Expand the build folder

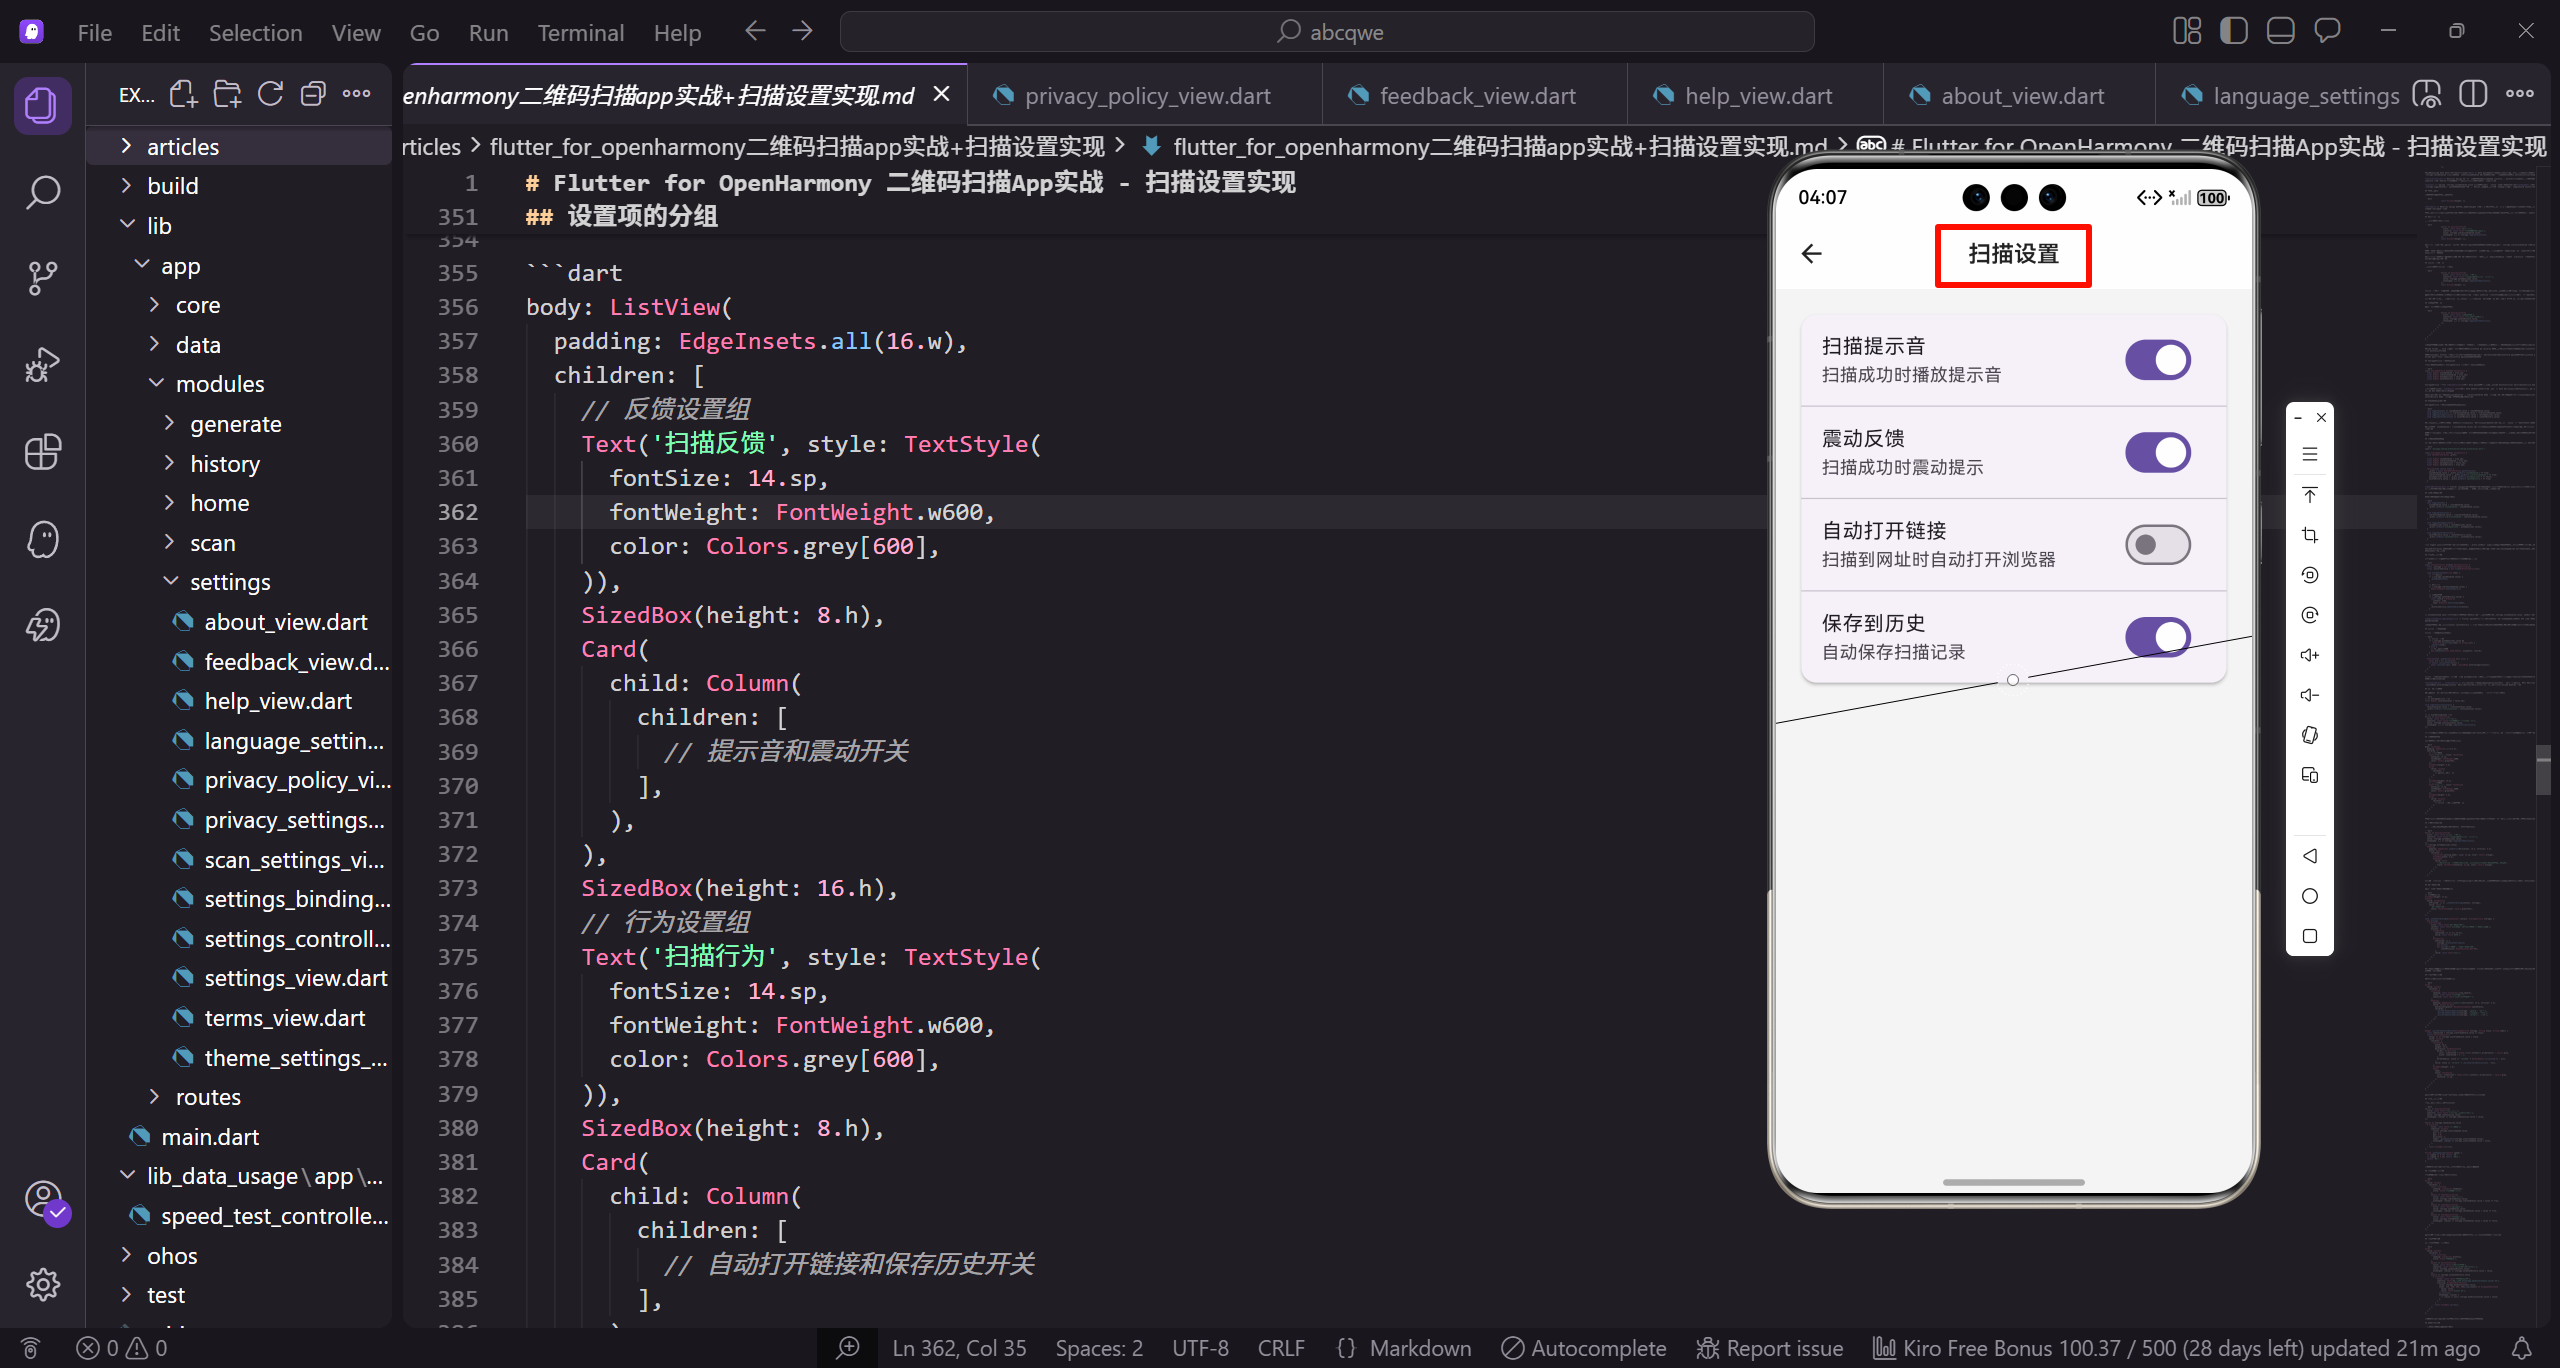(240, 186)
